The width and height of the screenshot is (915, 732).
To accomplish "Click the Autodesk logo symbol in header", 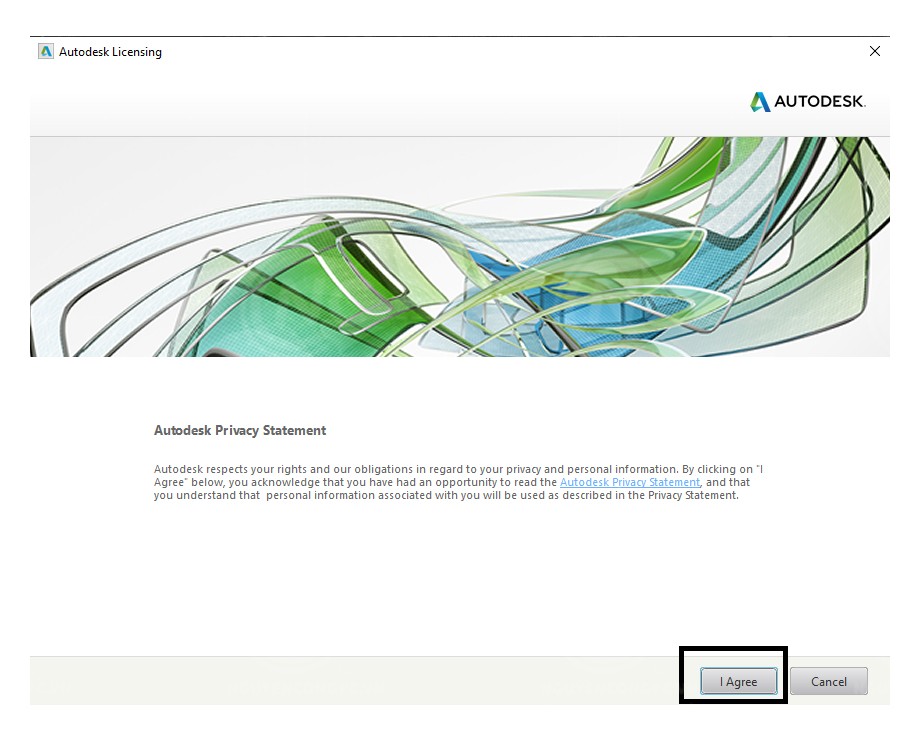I will [x=760, y=102].
